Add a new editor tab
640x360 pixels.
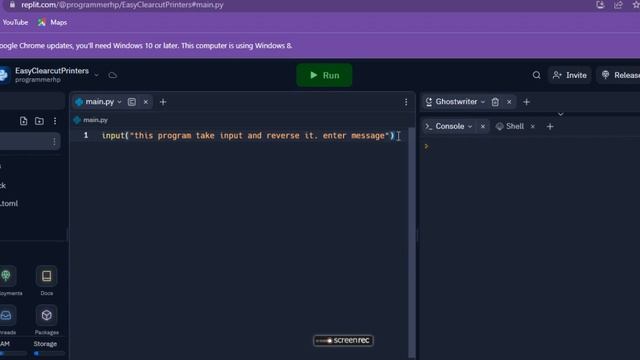pyautogui.click(x=163, y=102)
